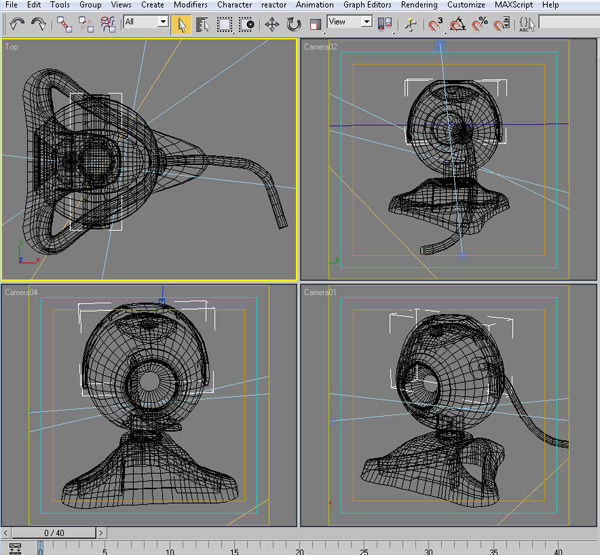Click the Rectangular Selection Region icon
This screenshot has height=555, width=600.
tap(225, 24)
